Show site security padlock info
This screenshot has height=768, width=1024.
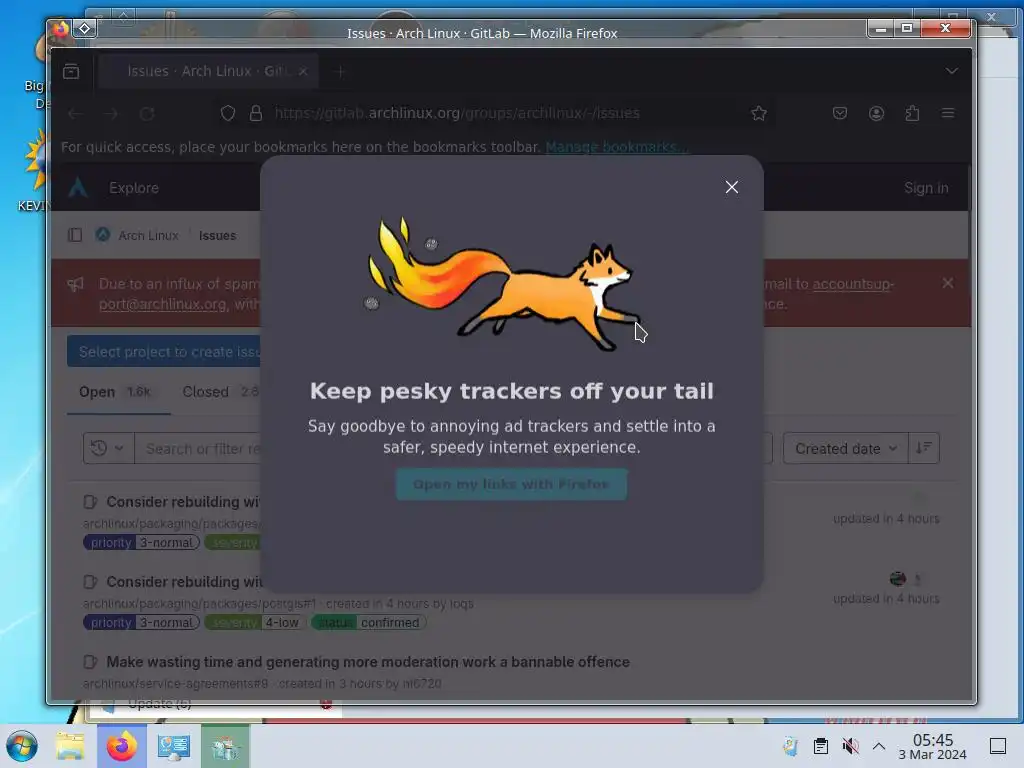(x=256, y=114)
